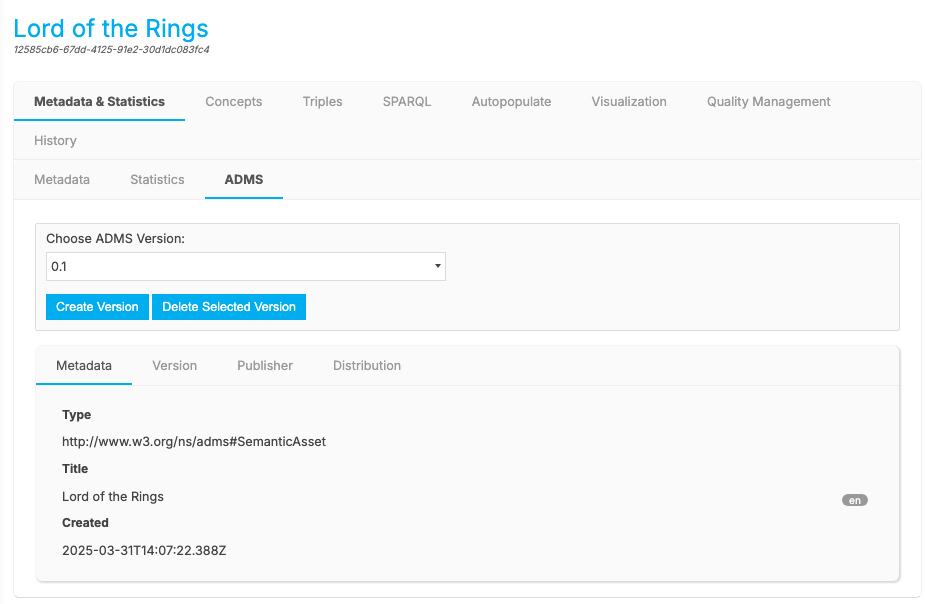926x604 pixels.
Task: View the Distribution details tab
Action: click(x=367, y=366)
